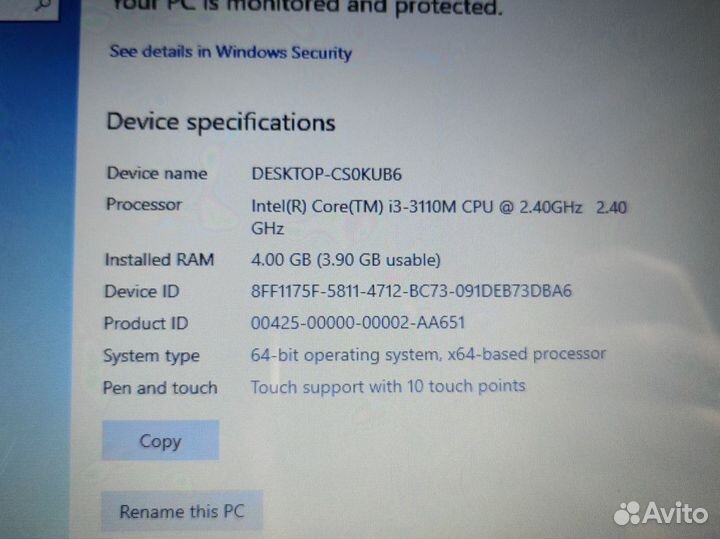Select the DESKTOP-CS0KUB6 device name value

click(x=326, y=174)
